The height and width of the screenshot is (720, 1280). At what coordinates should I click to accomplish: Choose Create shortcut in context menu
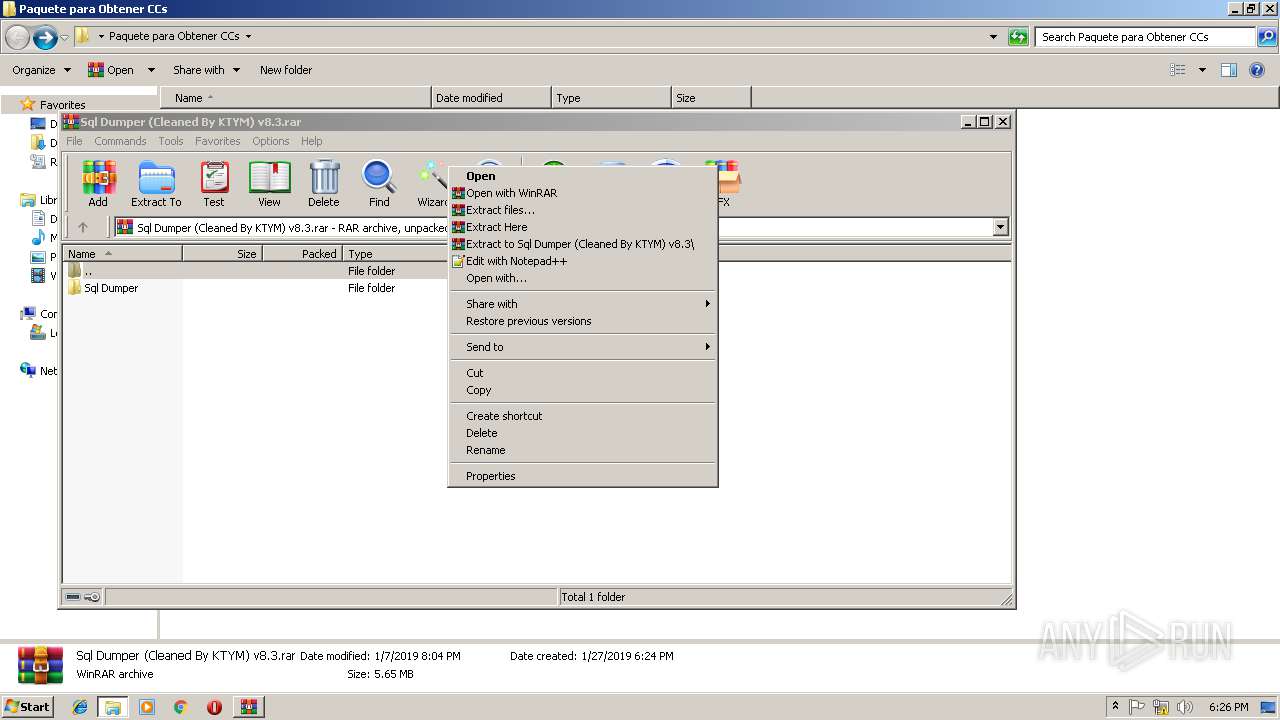[x=582, y=416]
